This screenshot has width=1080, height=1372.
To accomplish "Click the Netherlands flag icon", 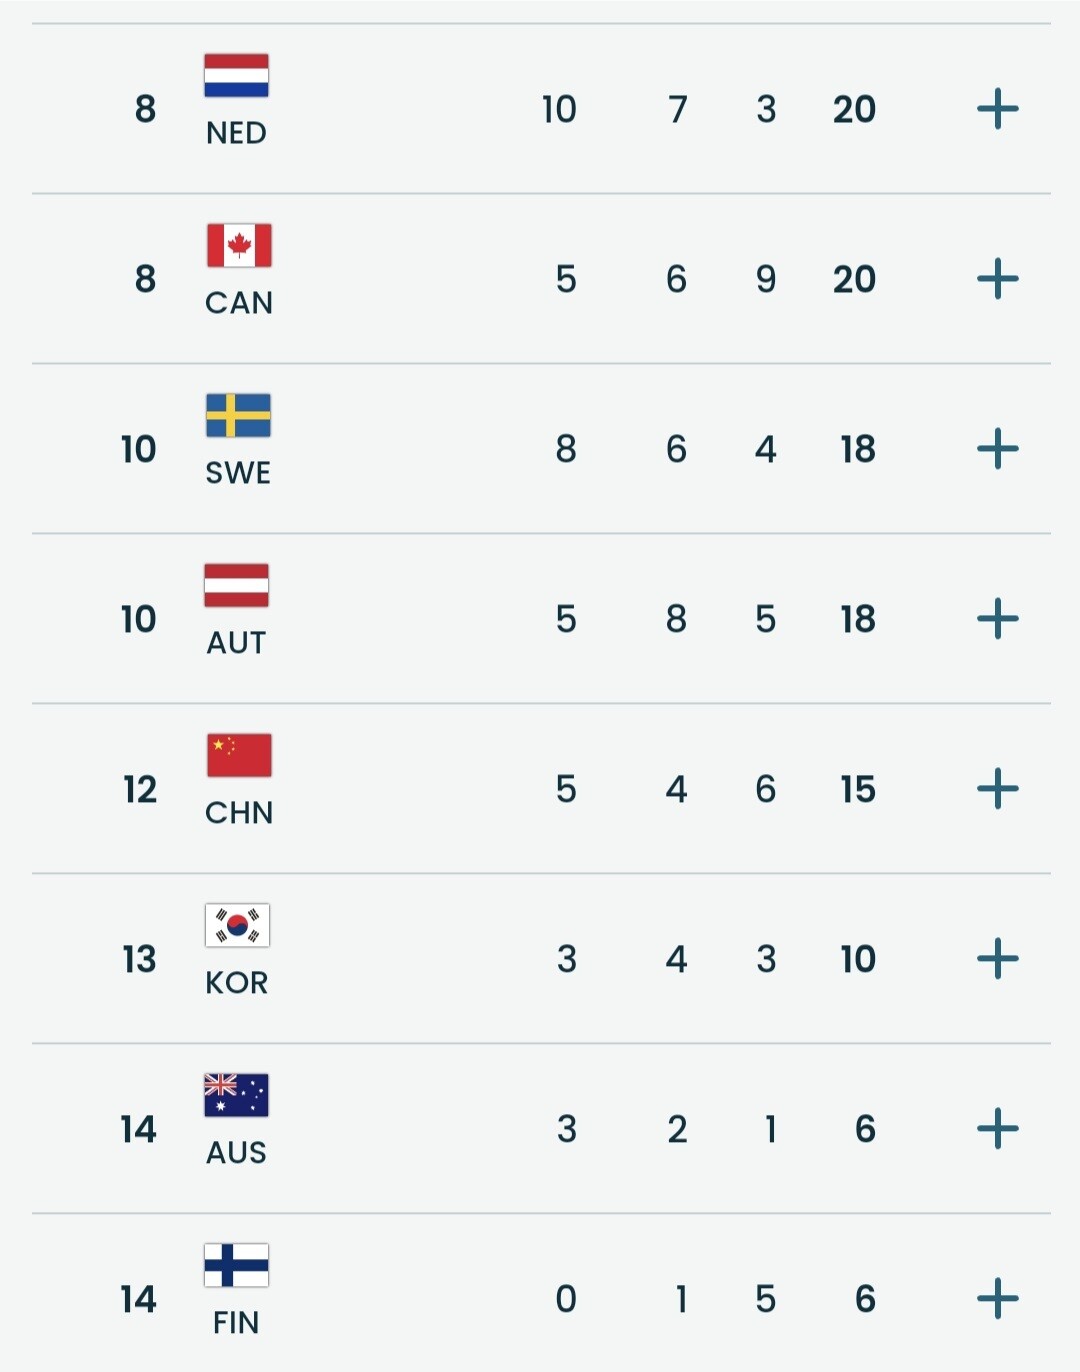I will [237, 76].
